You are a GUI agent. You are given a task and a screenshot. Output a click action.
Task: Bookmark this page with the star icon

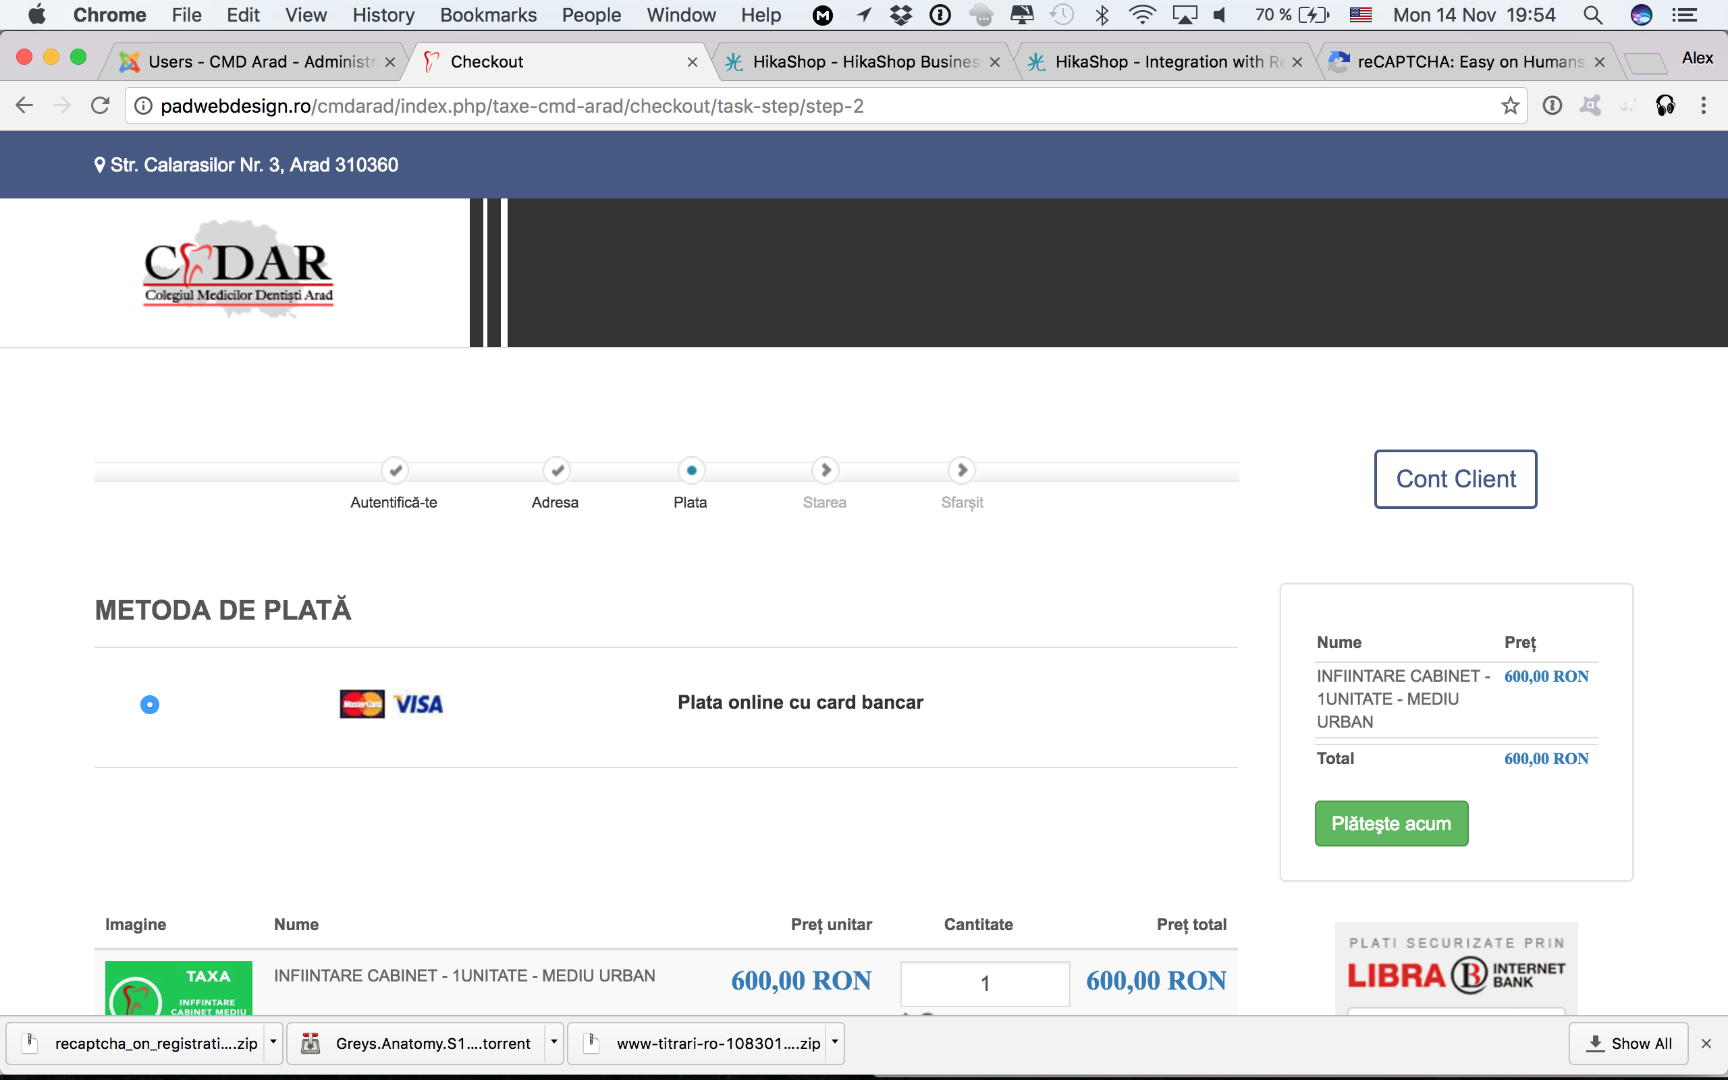point(1510,106)
